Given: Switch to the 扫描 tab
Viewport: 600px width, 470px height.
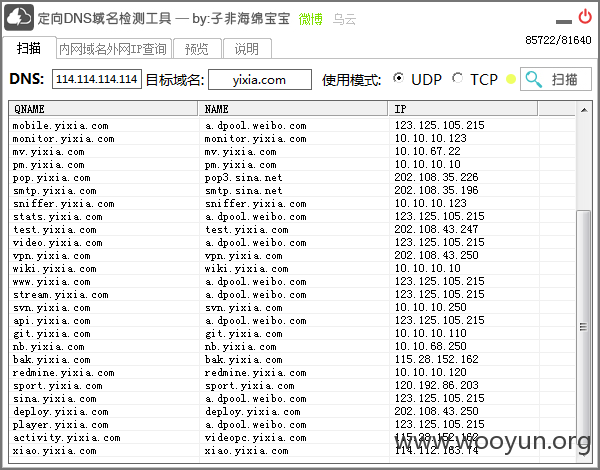Looking at the screenshot, I should pos(29,48).
